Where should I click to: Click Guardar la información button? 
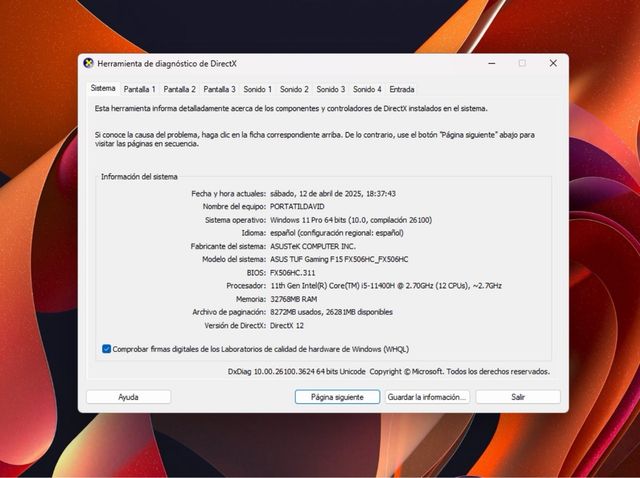pos(426,397)
